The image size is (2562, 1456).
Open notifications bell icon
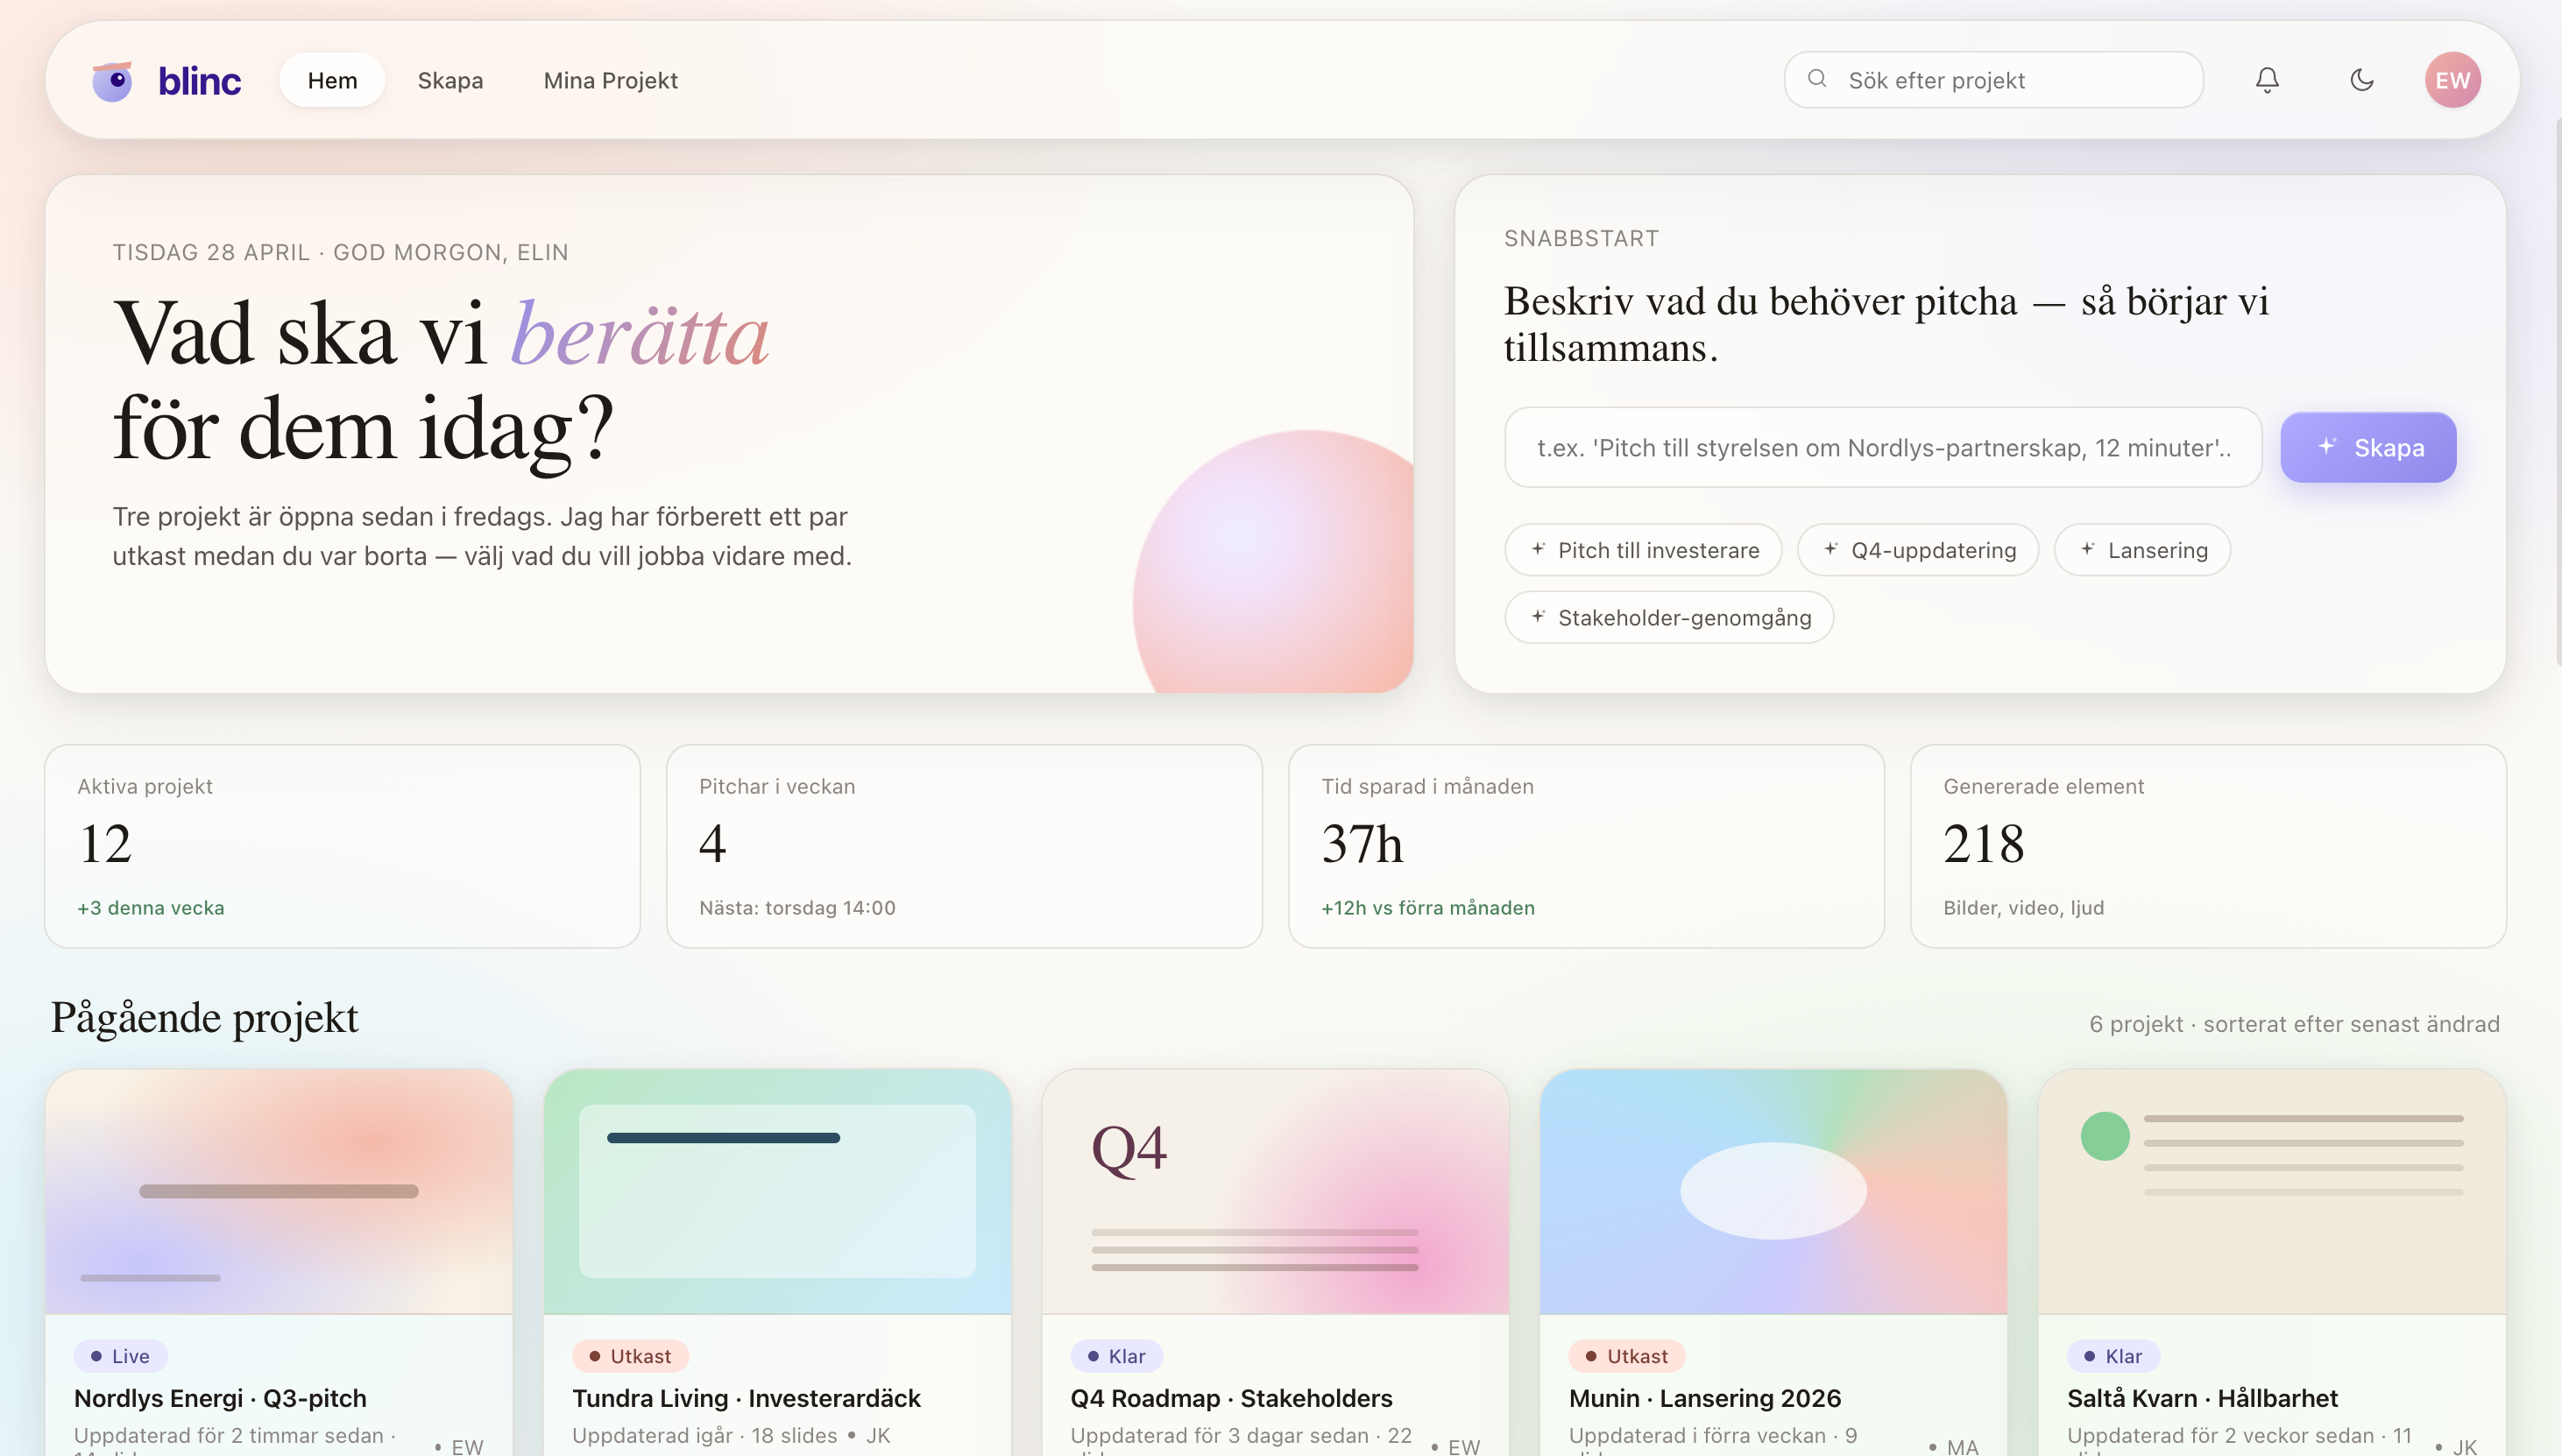click(x=2267, y=80)
